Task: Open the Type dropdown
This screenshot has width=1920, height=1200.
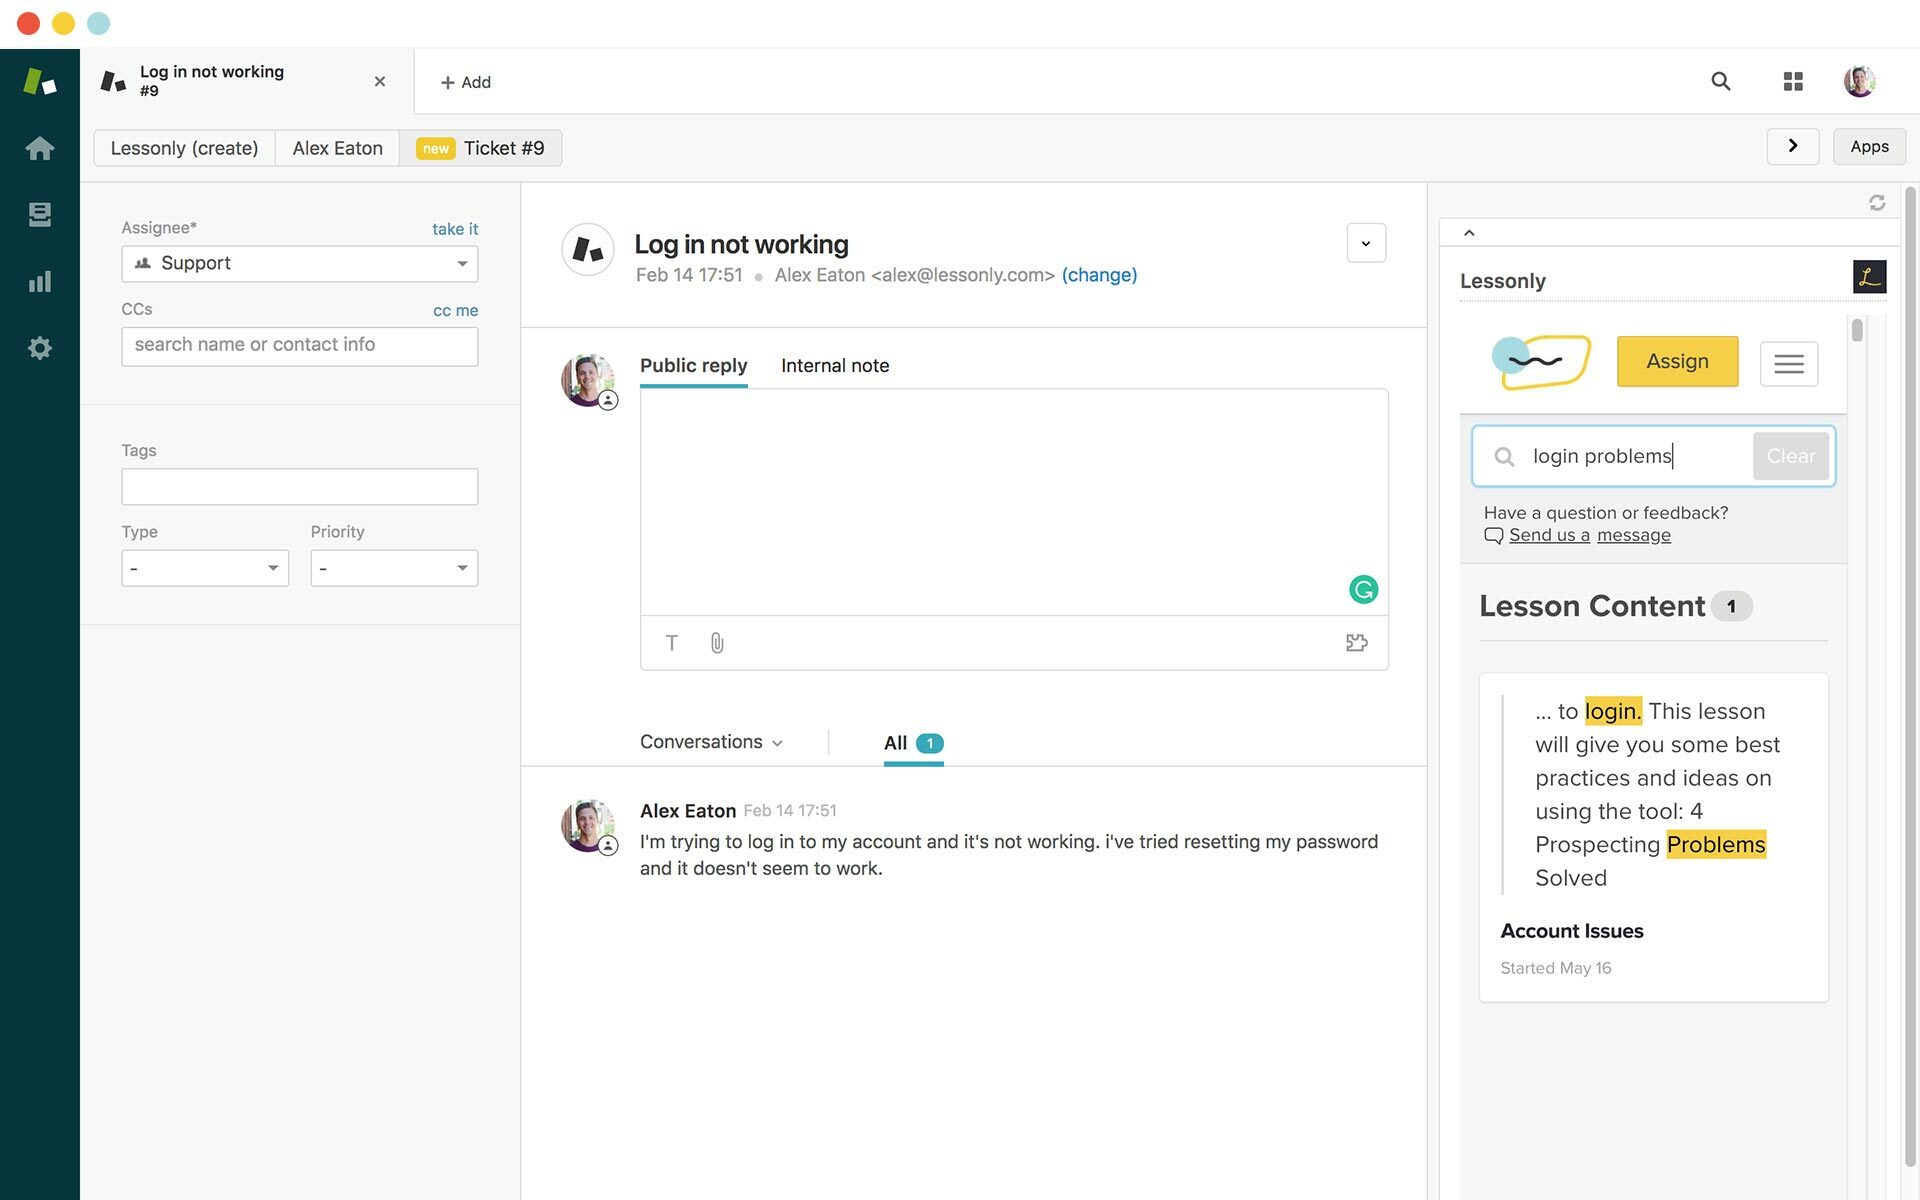Action: (x=205, y=568)
